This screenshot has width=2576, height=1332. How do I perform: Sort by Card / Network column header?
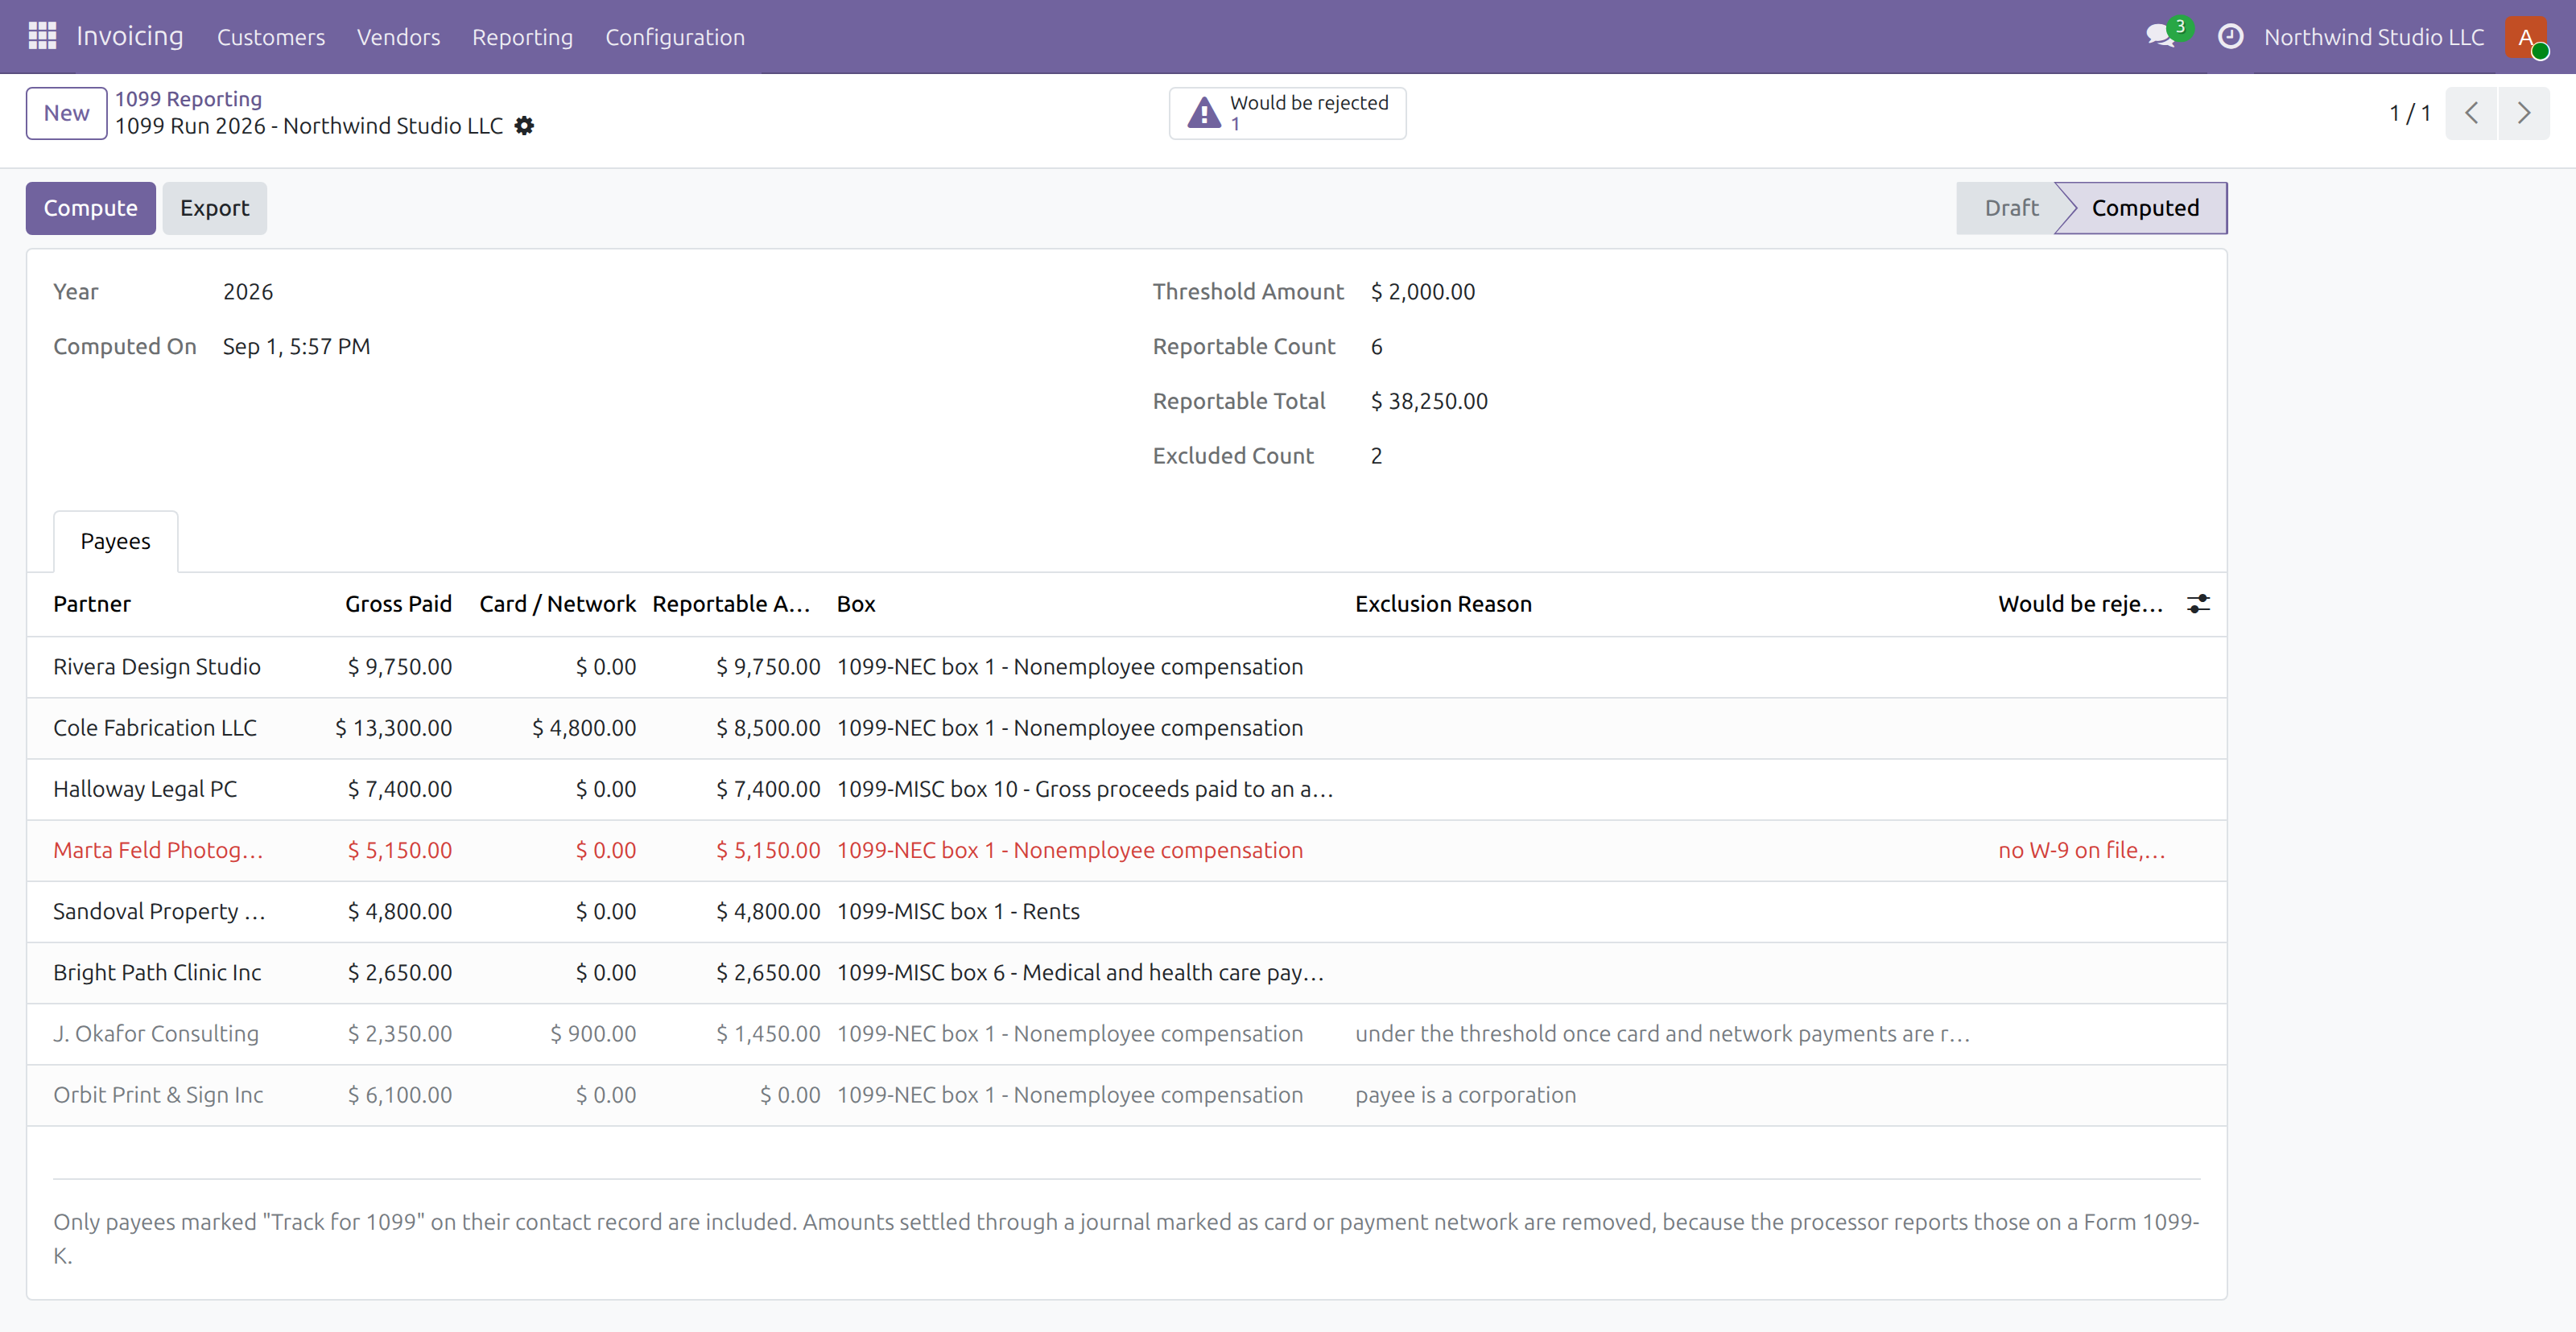click(557, 604)
